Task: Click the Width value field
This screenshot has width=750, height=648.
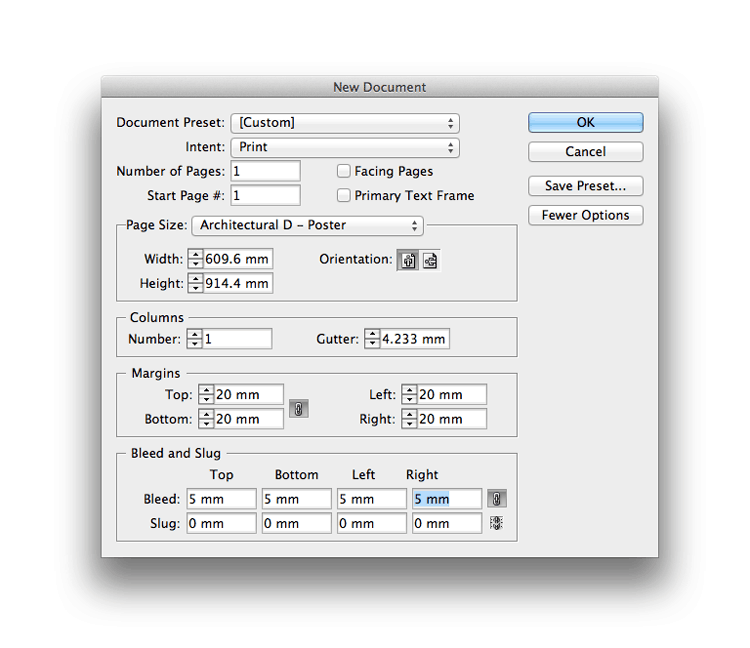Action: pos(238,259)
